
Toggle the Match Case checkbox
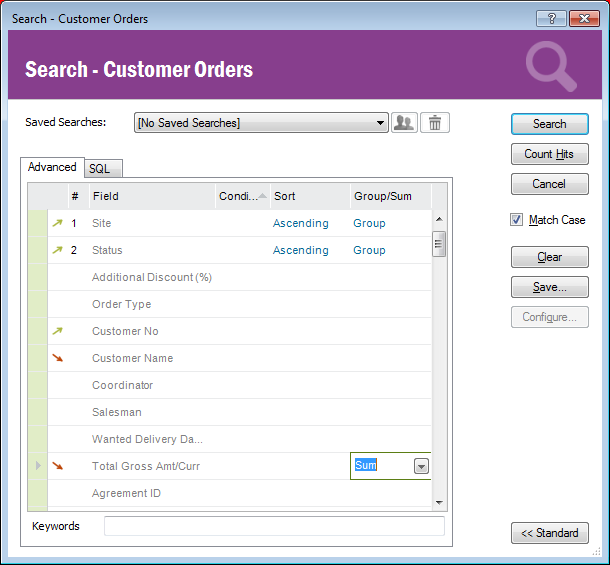(517, 220)
